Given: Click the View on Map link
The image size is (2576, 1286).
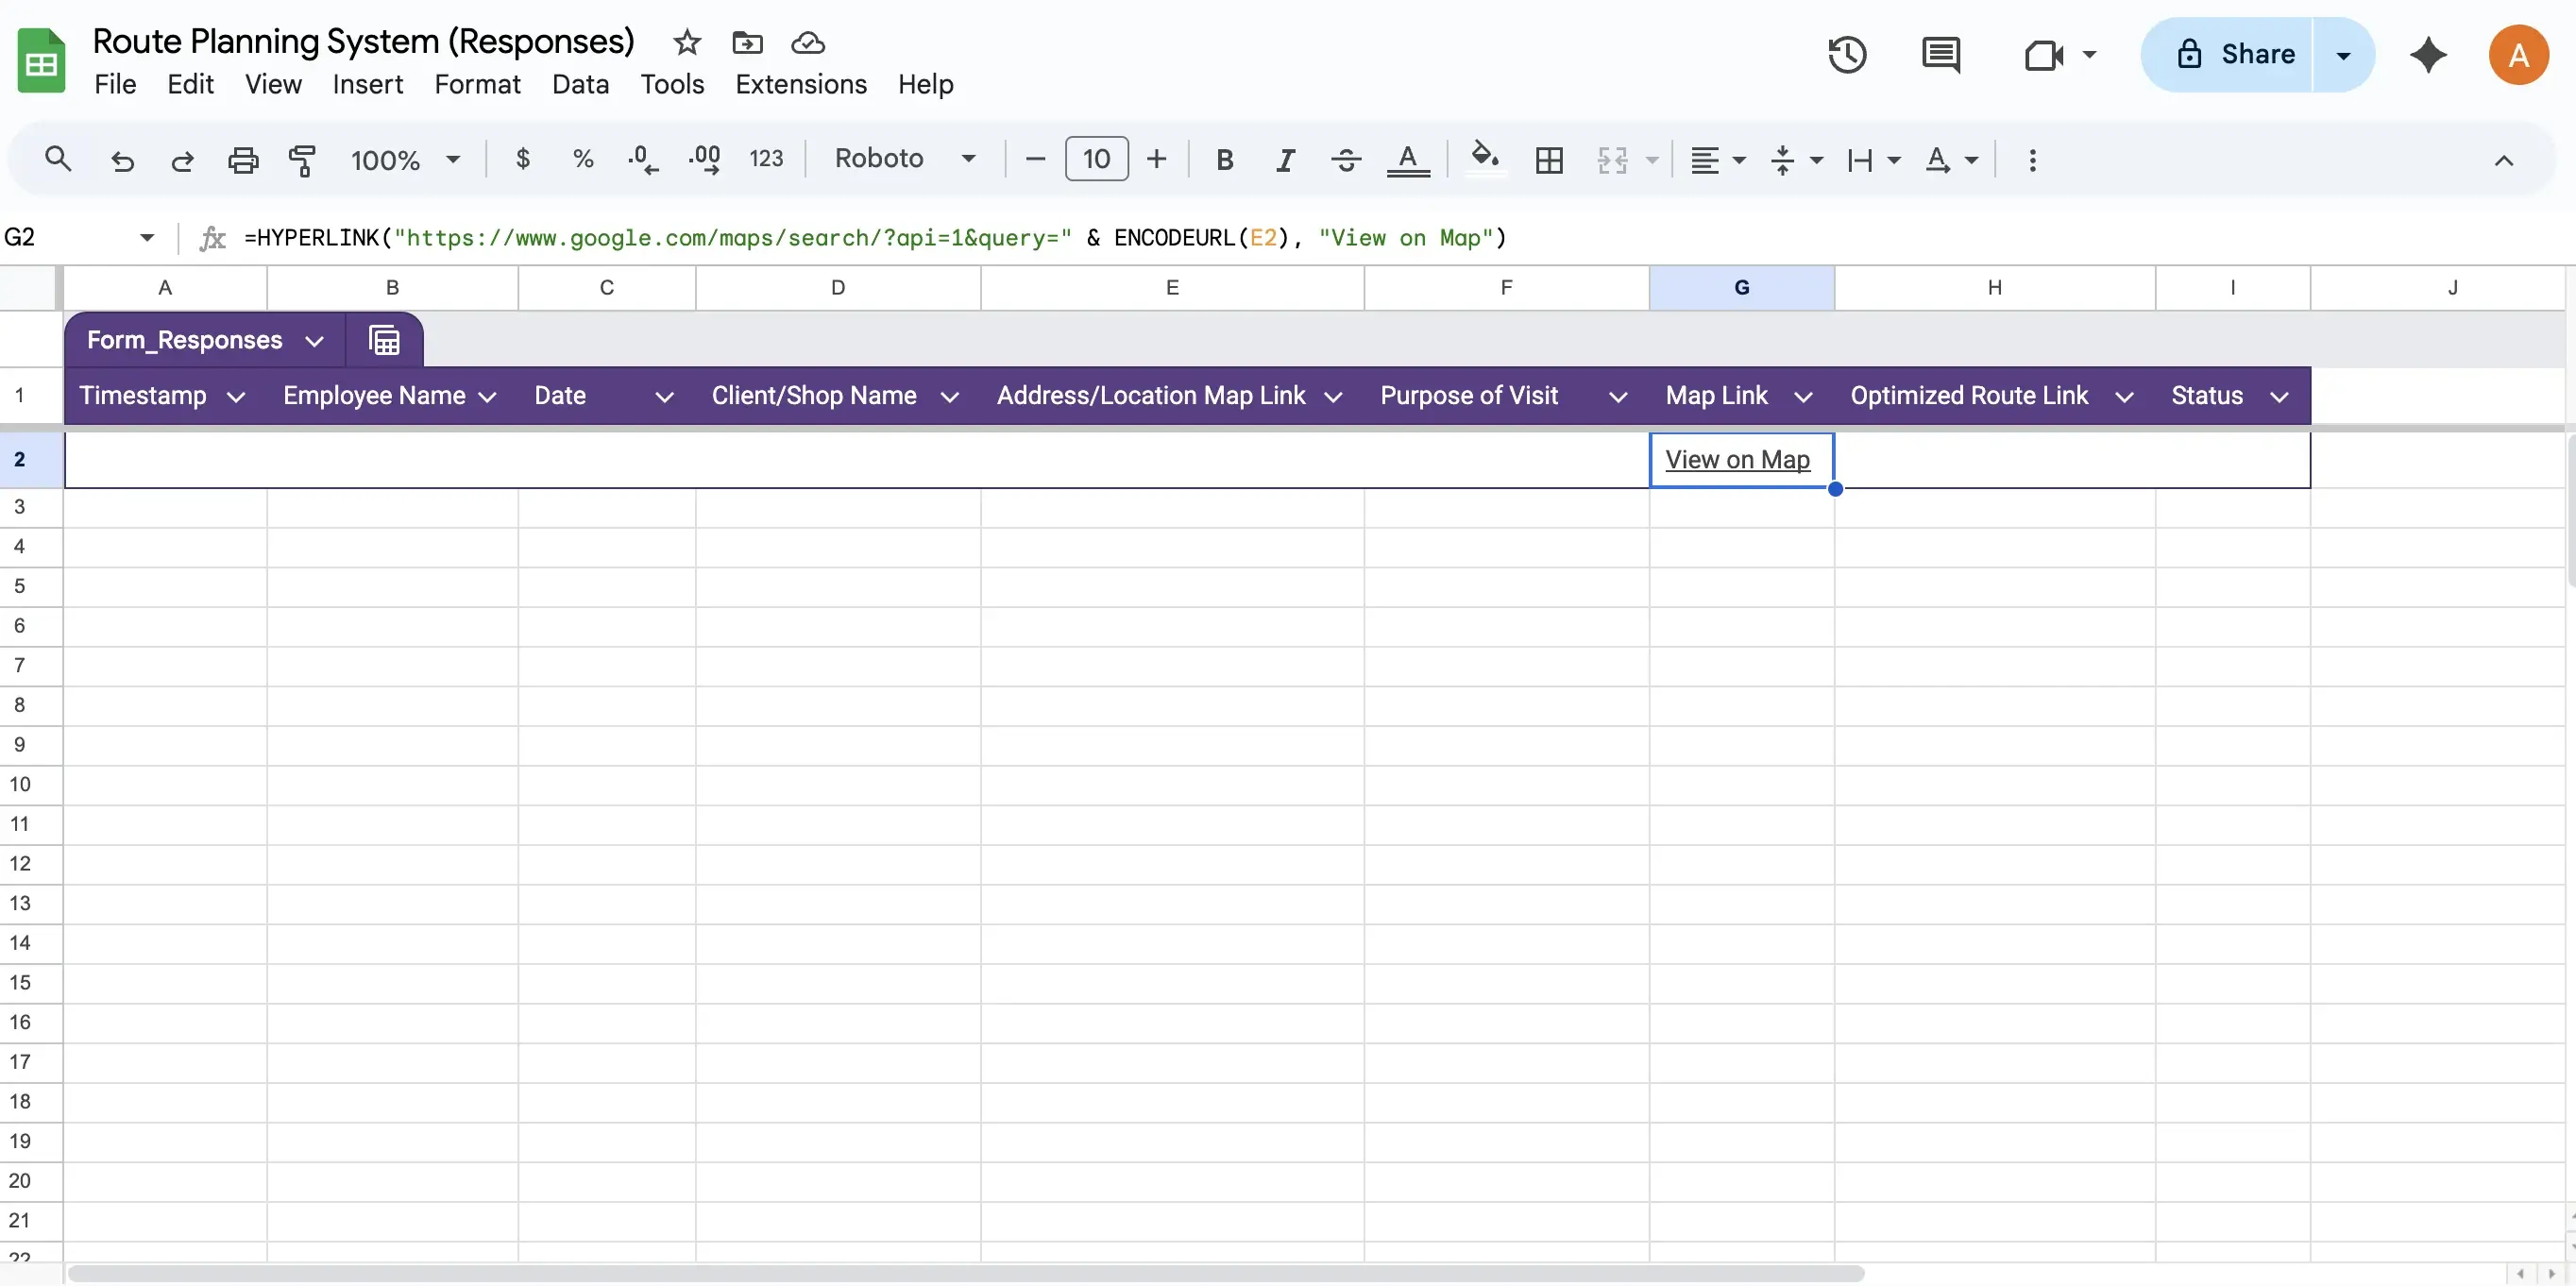Looking at the screenshot, I should [x=1740, y=459].
